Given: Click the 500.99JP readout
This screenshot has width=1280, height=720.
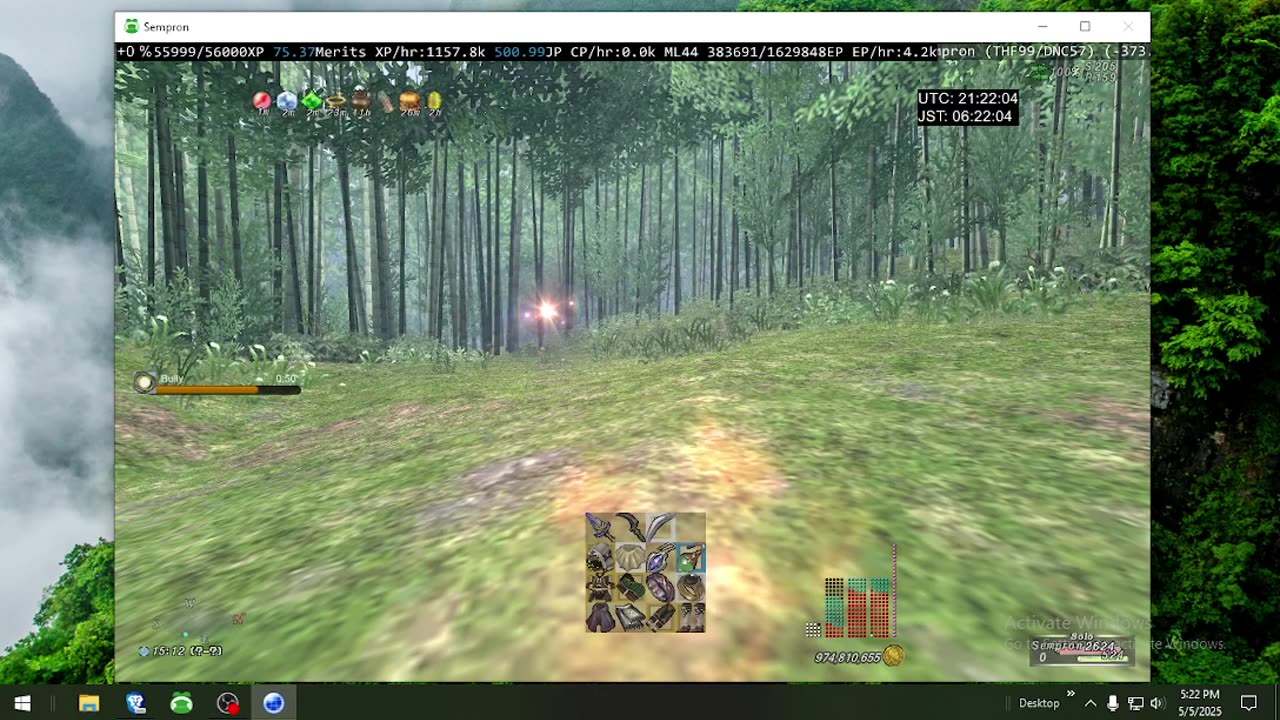Looking at the screenshot, I should (x=528, y=51).
